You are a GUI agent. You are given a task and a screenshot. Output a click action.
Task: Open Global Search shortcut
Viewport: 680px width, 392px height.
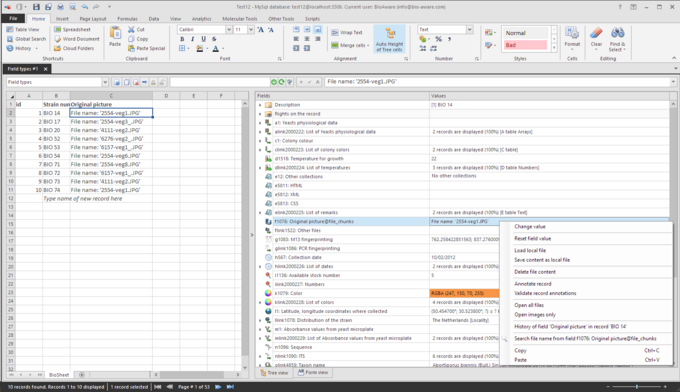26,39
